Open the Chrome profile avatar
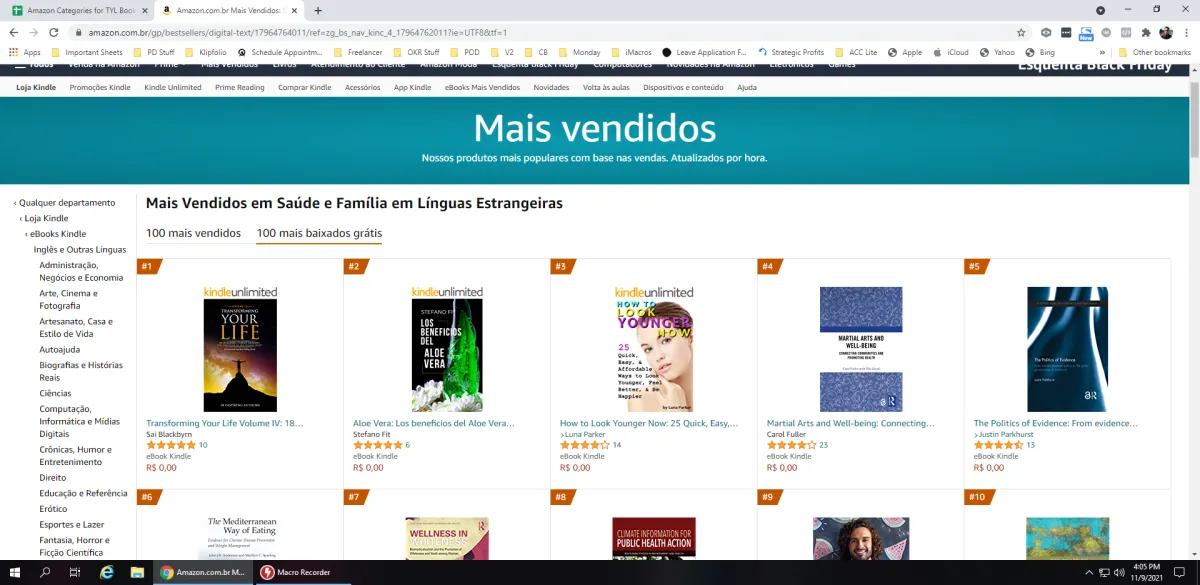Viewport: 1200px width, 585px height. [x=1166, y=32]
